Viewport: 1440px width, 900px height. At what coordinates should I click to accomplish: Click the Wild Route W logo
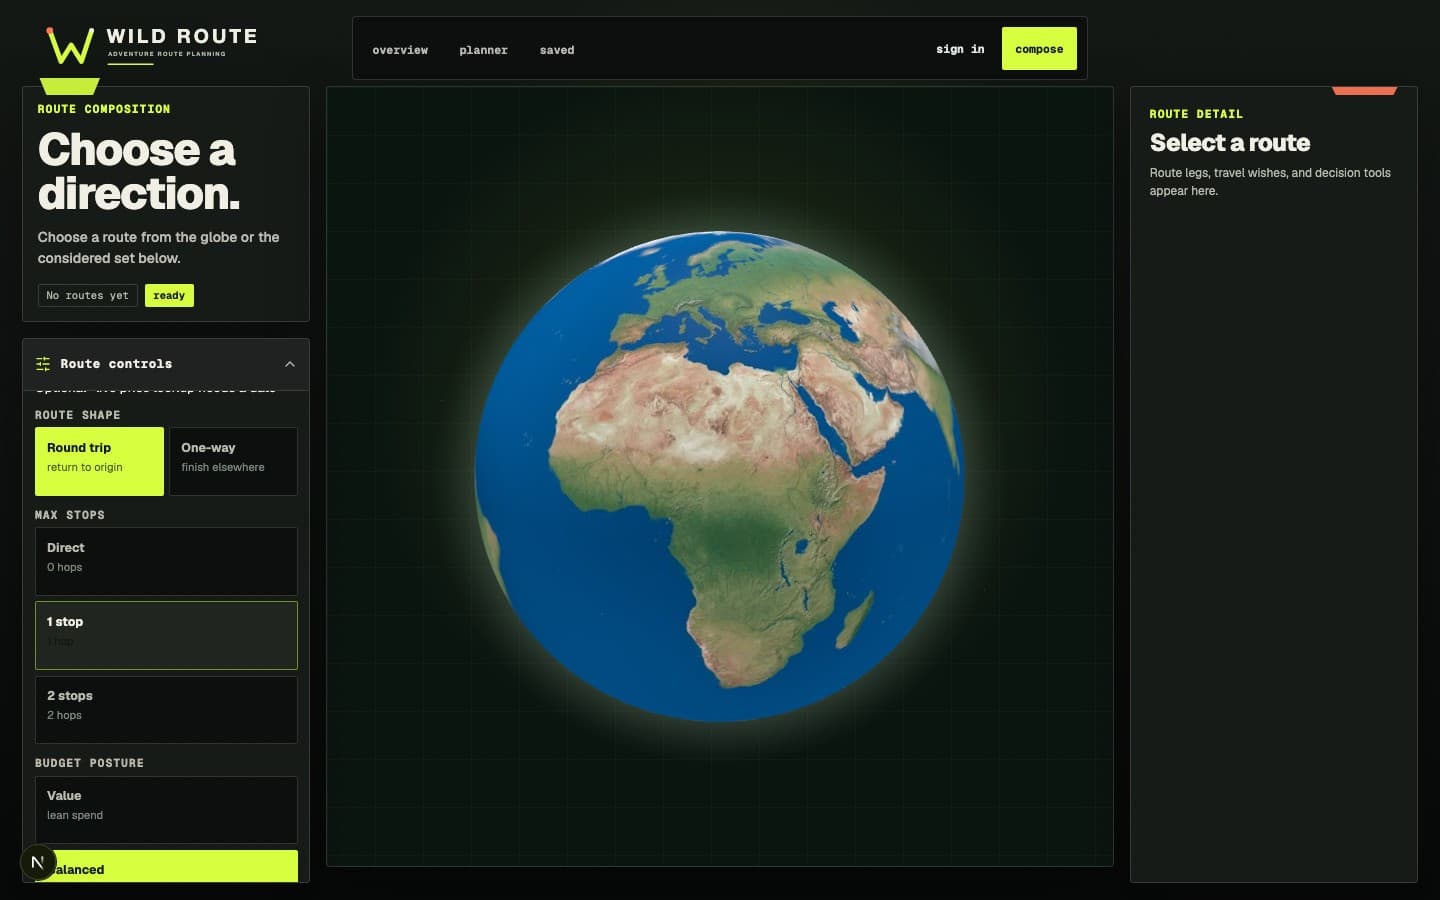click(70, 46)
